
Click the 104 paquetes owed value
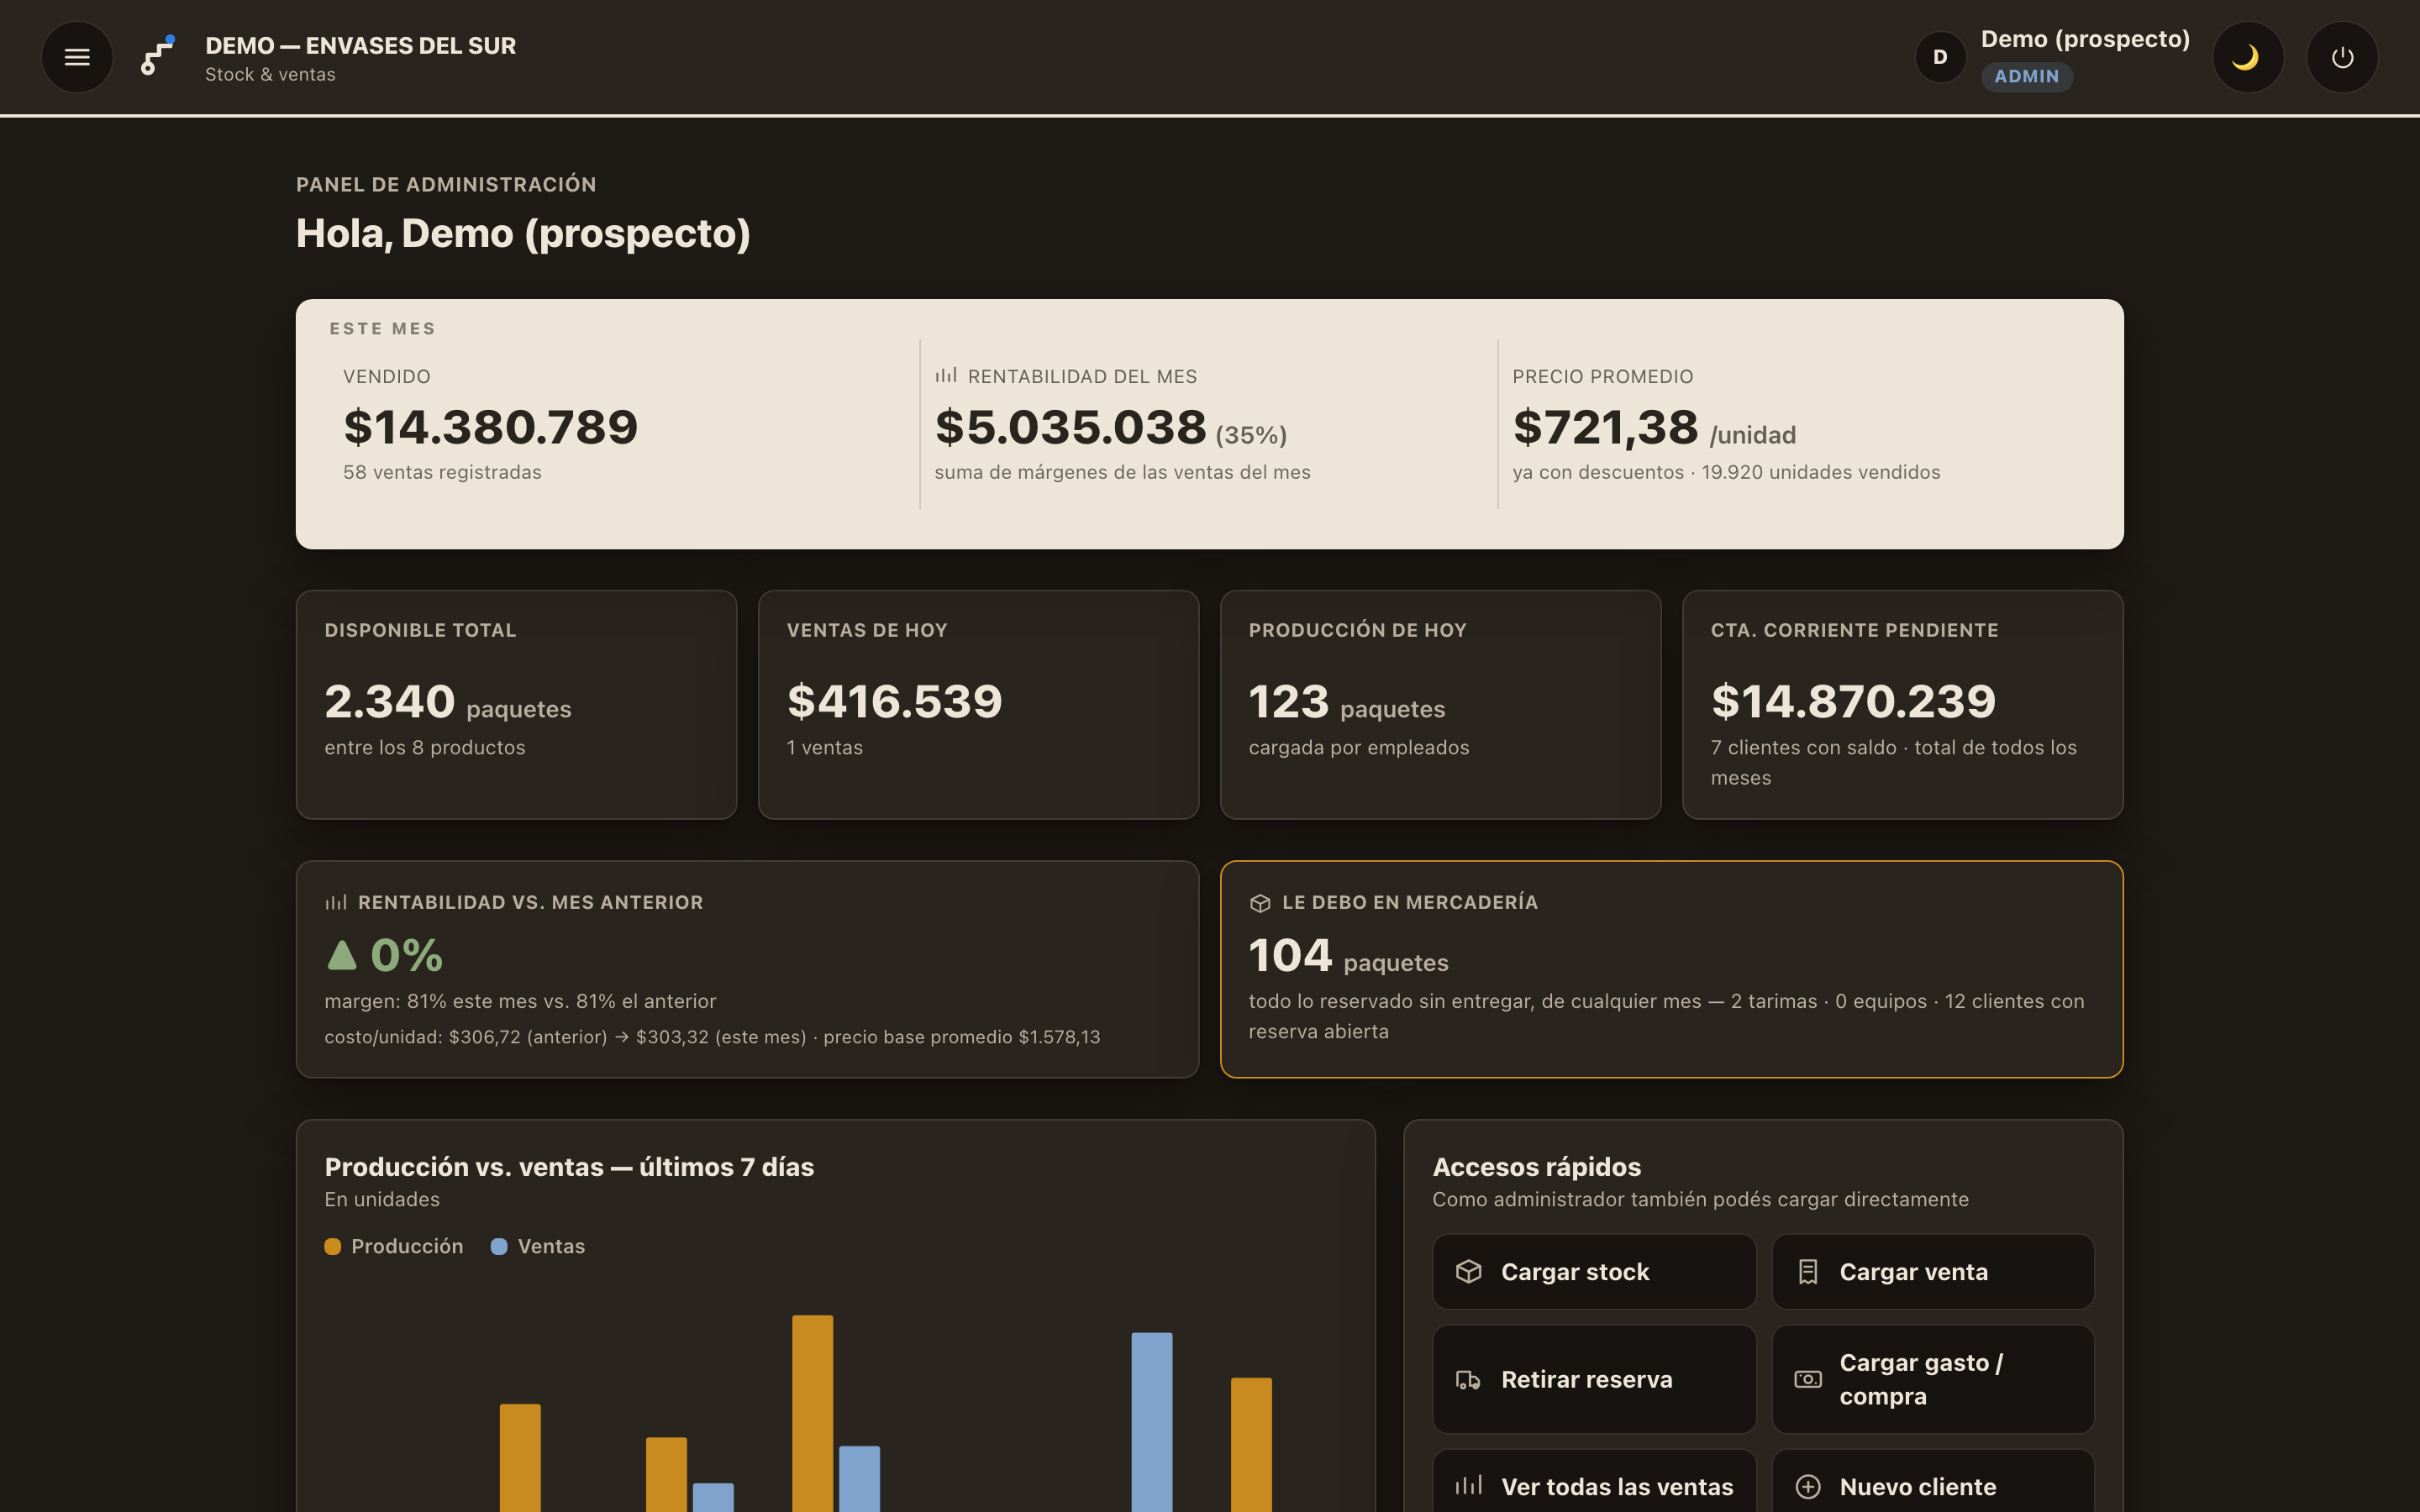pos(1348,955)
